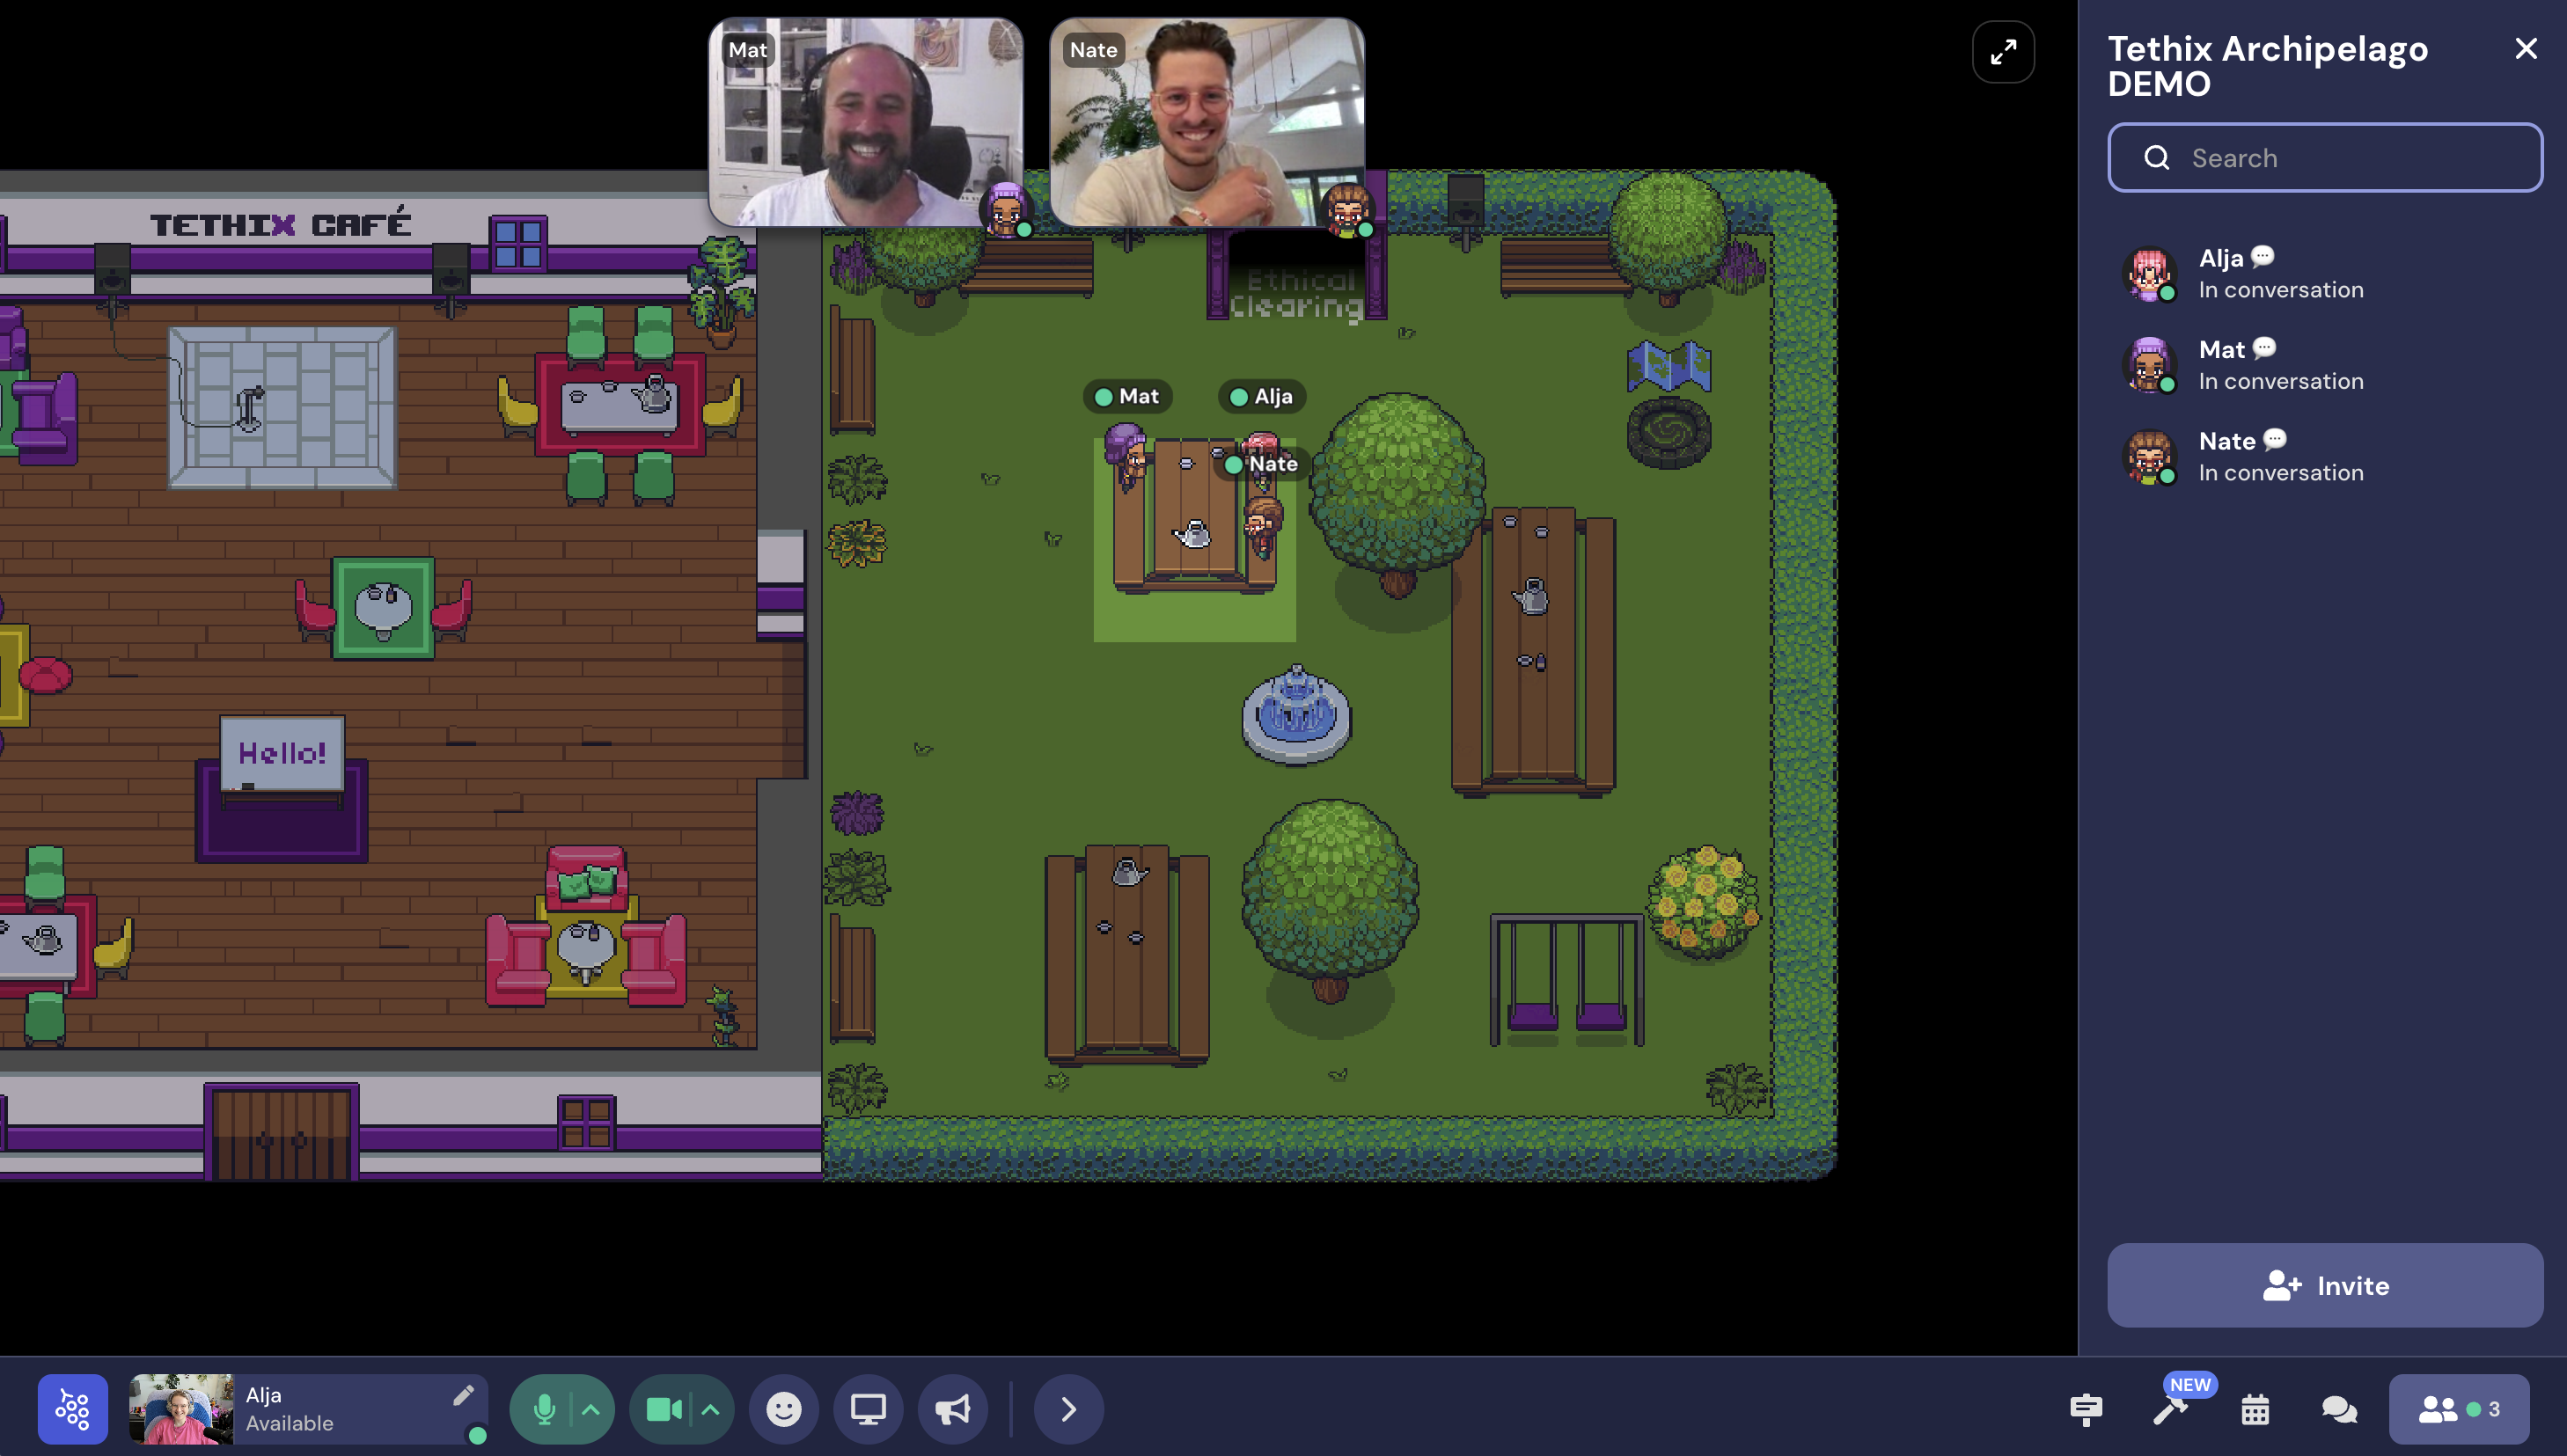This screenshot has height=1456, width=2567.
Task: Start screen sharing
Action: 867,1409
